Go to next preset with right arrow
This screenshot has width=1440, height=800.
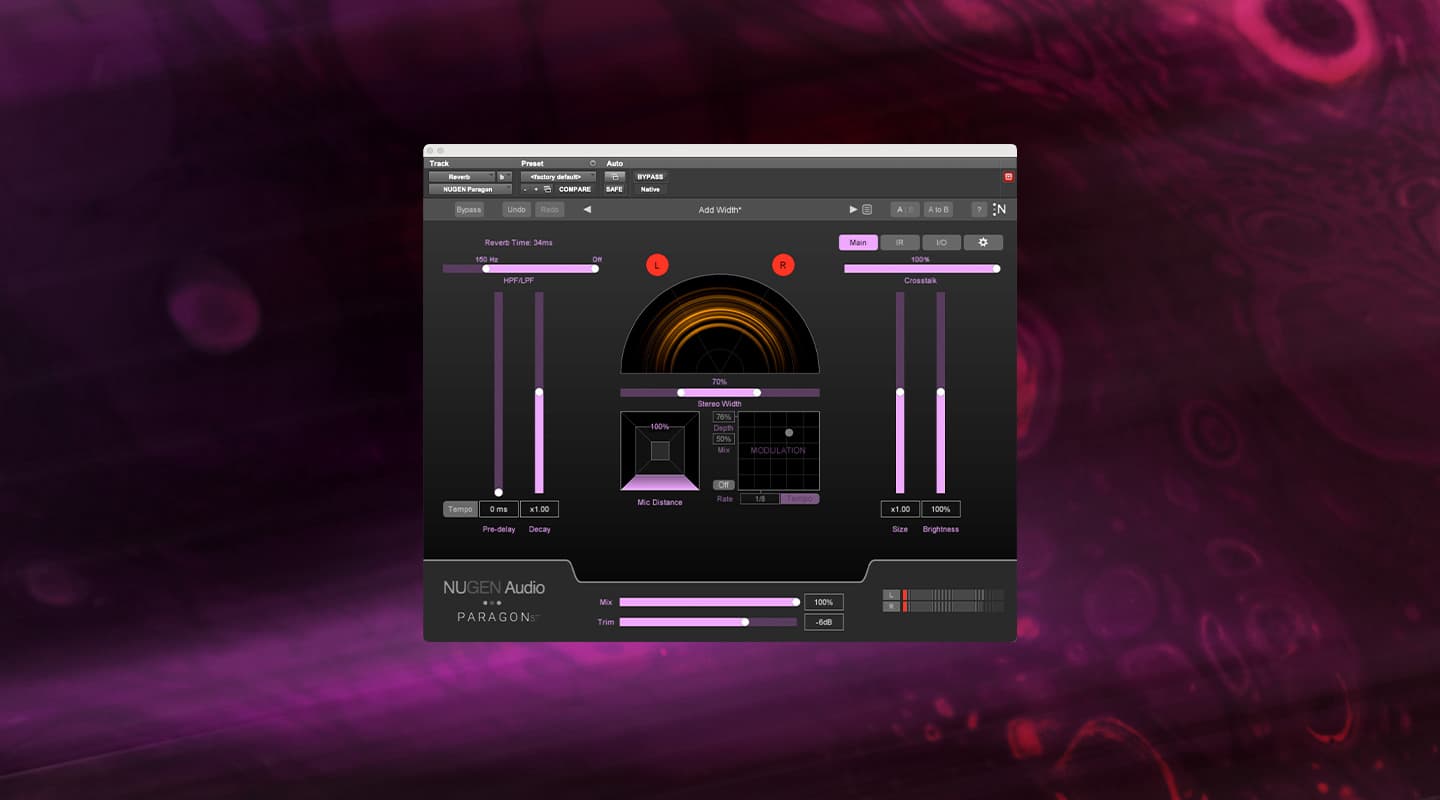point(853,210)
